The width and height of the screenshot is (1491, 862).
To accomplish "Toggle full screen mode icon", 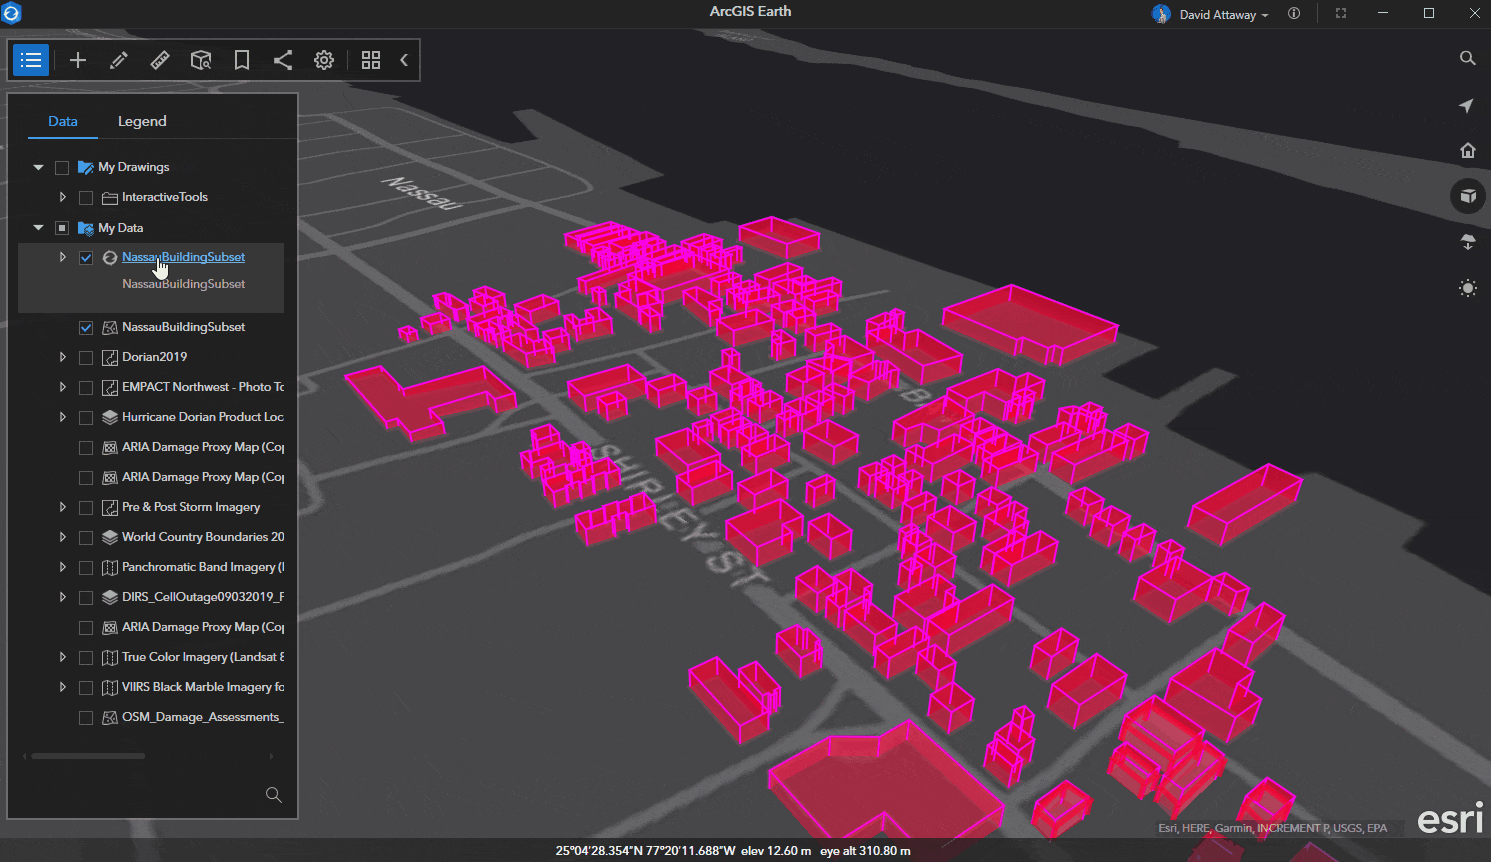I will (x=1341, y=14).
